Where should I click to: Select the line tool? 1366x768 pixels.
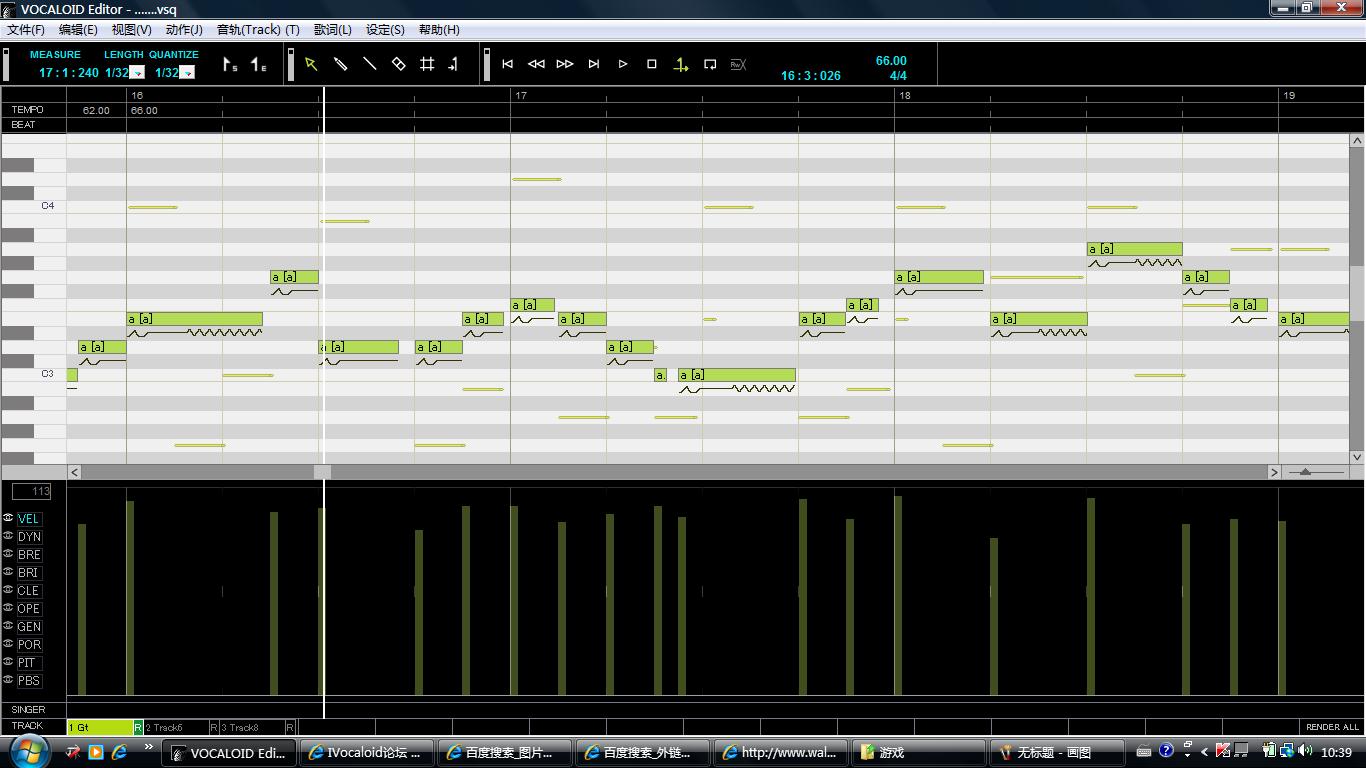369,64
